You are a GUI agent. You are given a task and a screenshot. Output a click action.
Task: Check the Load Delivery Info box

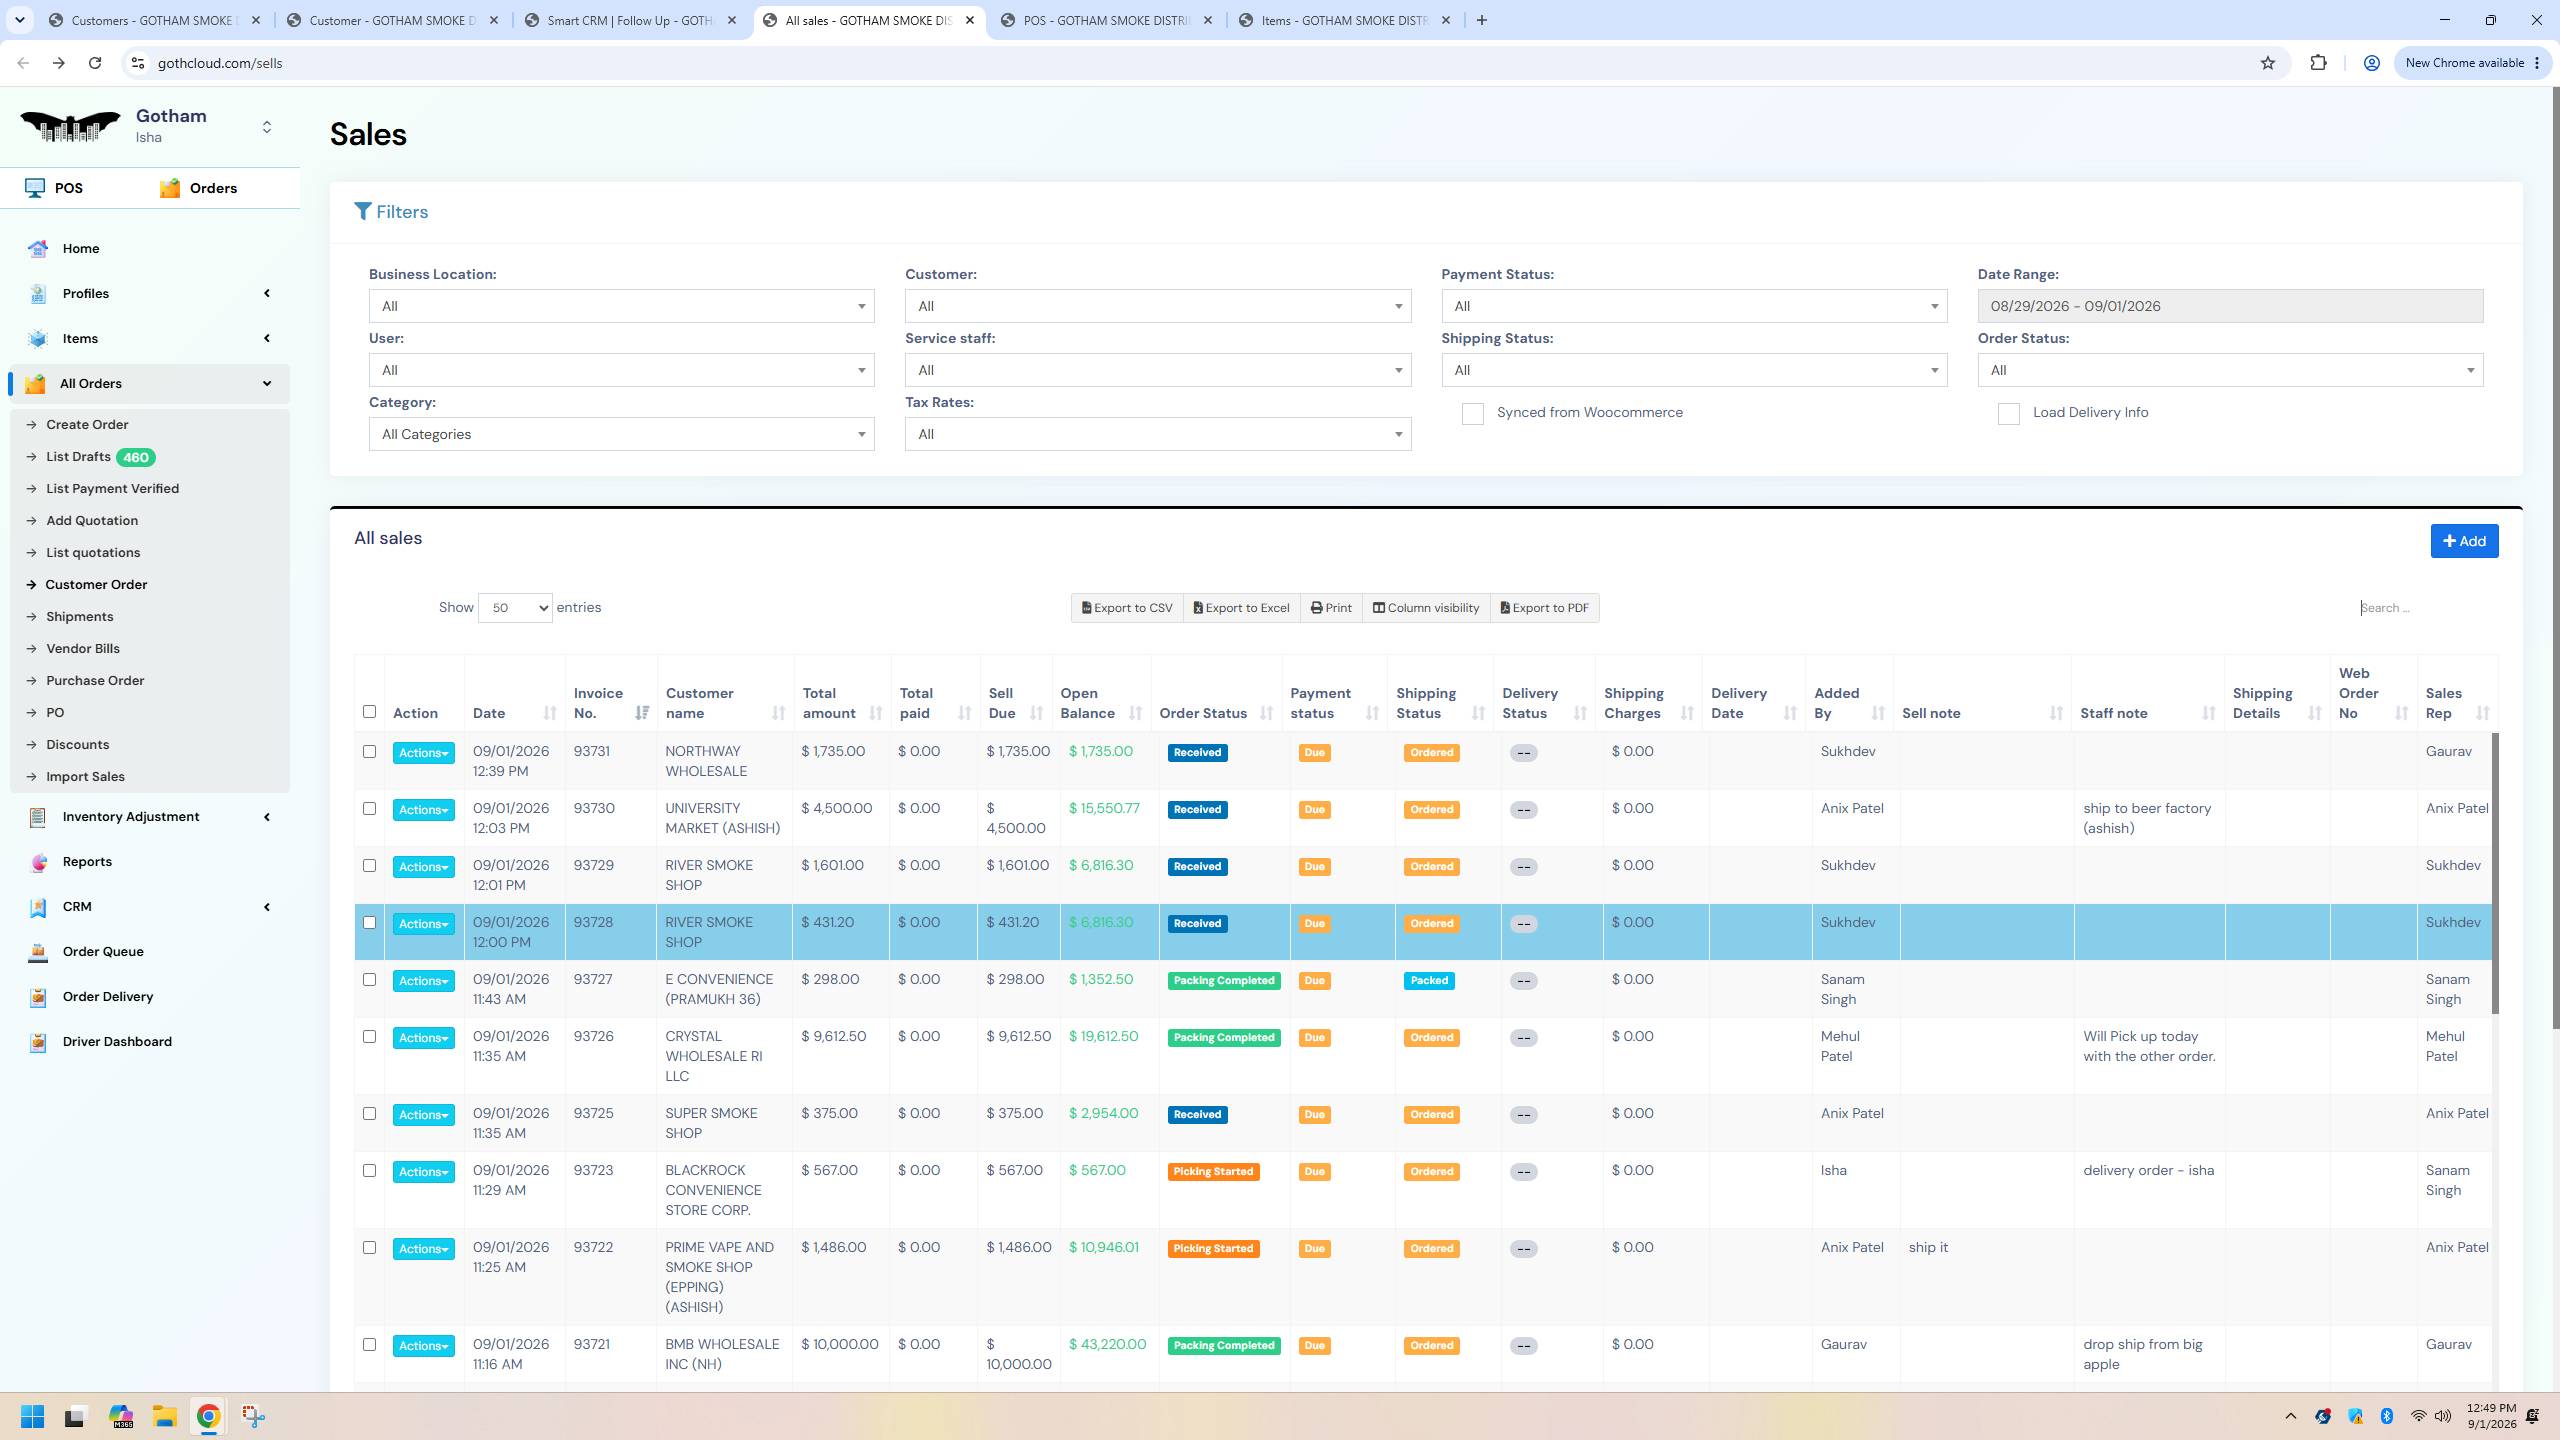click(x=2008, y=414)
